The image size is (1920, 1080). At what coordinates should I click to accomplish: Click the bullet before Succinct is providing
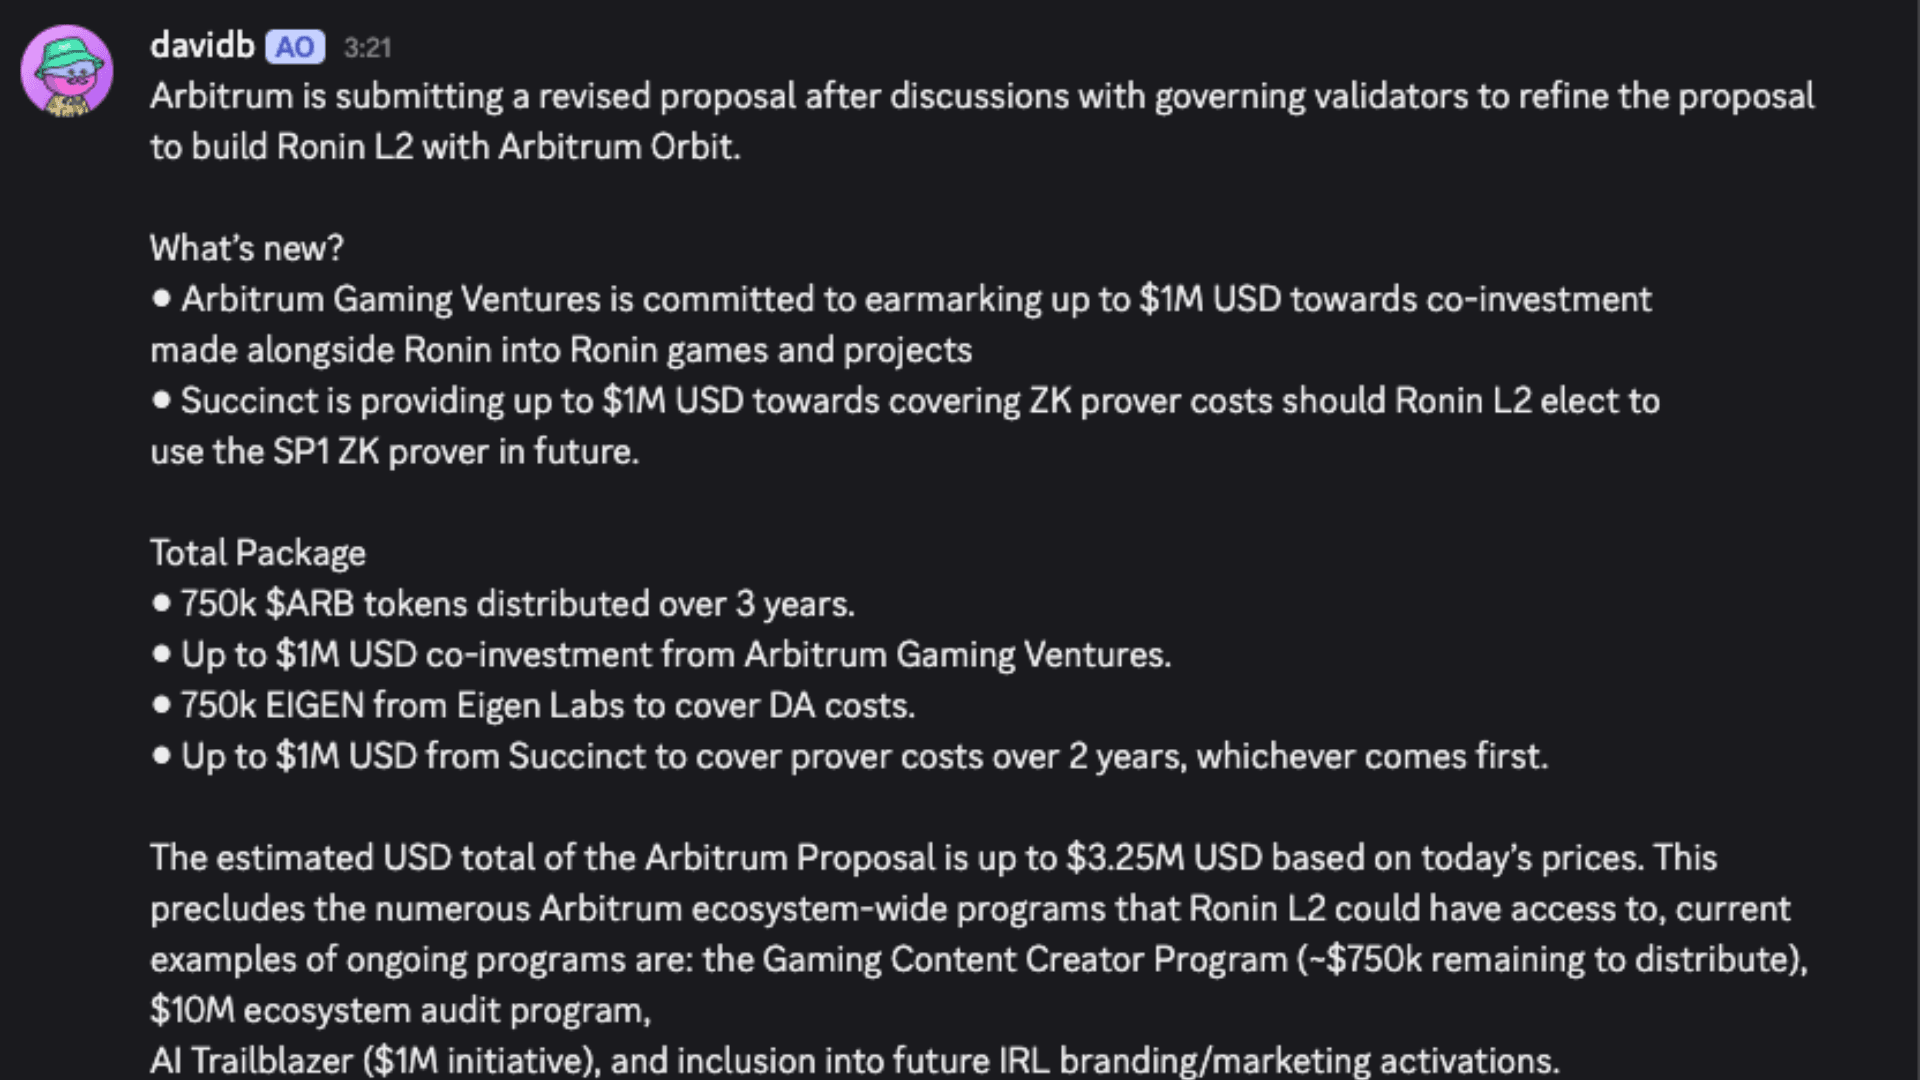162,400
